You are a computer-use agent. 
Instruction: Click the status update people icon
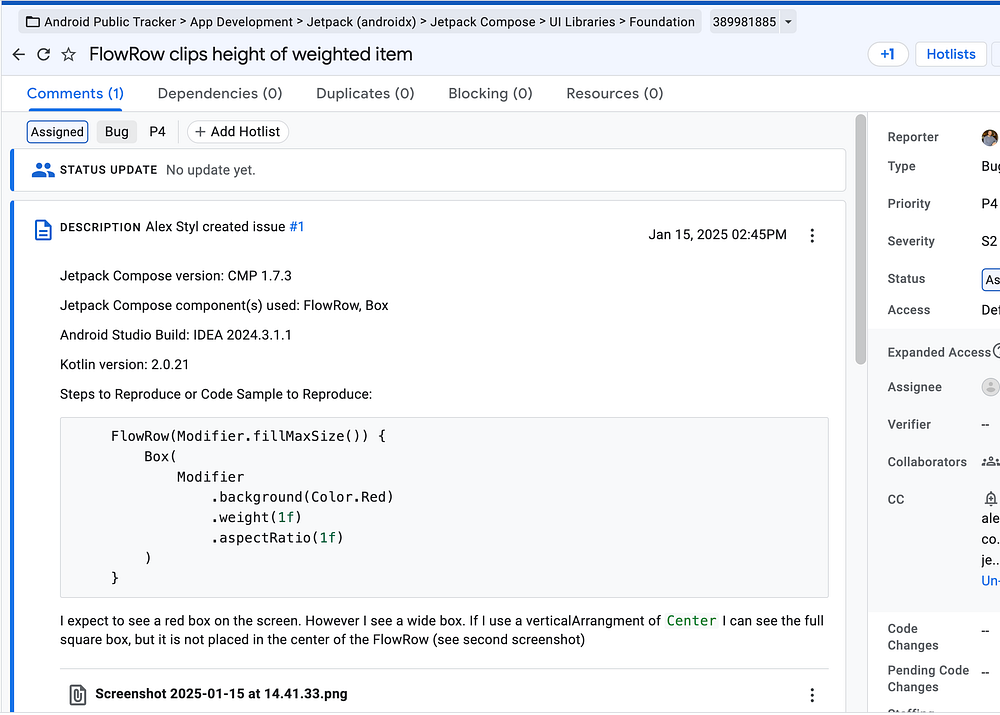click(43, 170)
